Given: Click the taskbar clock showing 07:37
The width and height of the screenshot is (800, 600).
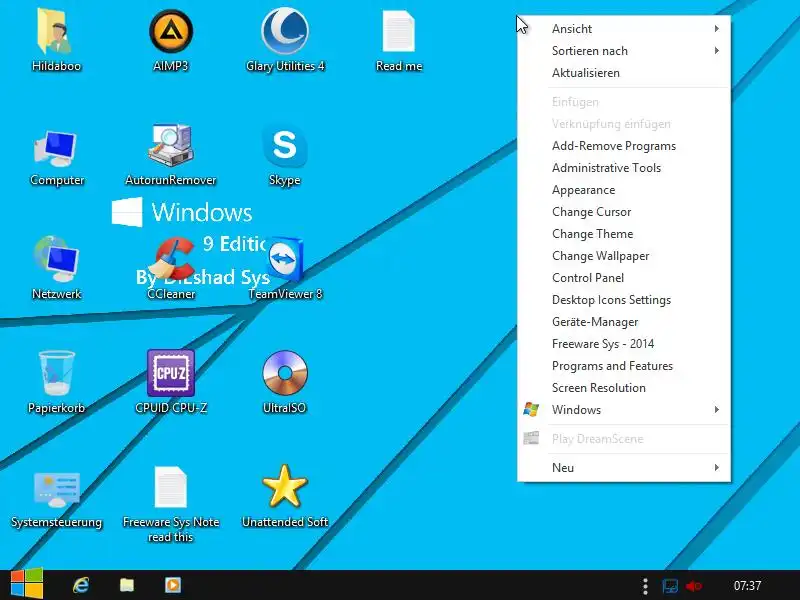Looking at the screenshot, I should pos(747,586).
